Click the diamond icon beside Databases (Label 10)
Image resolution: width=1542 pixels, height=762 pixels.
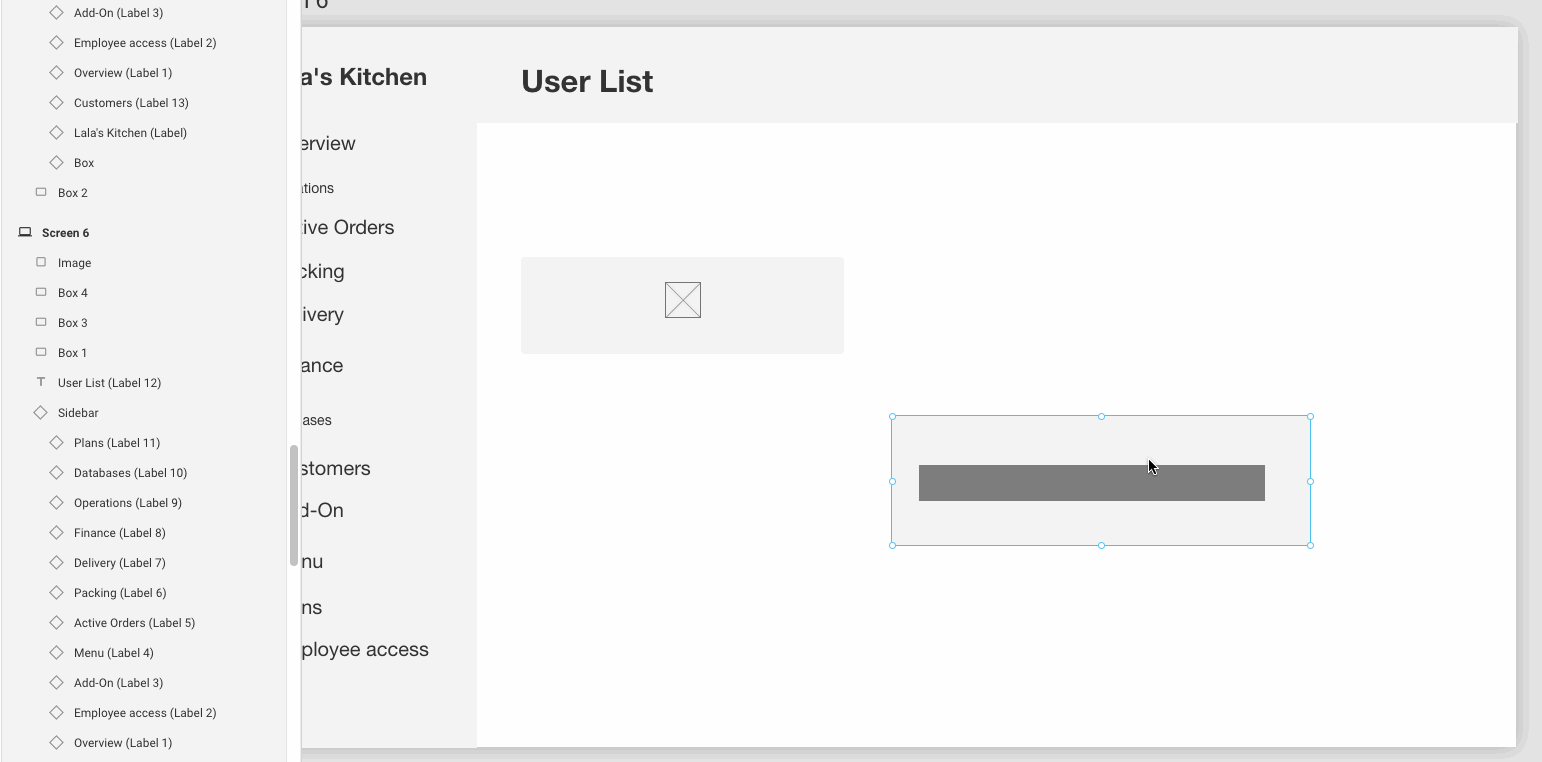(56, 472)
